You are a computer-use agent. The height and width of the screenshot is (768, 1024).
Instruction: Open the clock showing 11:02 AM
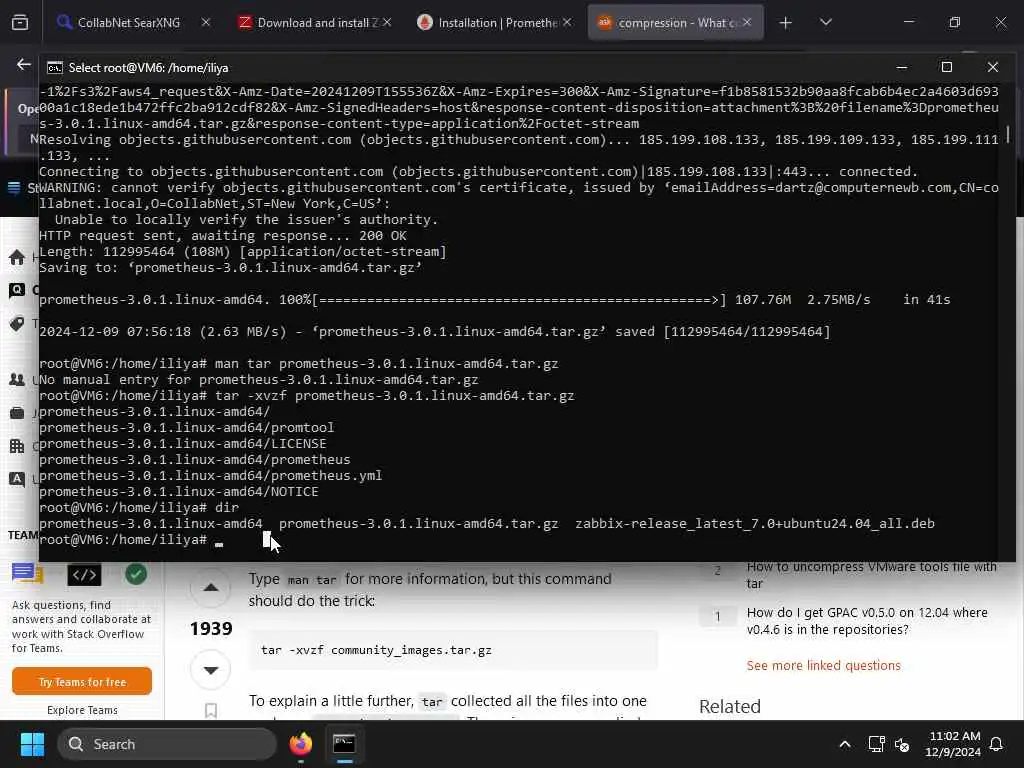click(953, 744)
